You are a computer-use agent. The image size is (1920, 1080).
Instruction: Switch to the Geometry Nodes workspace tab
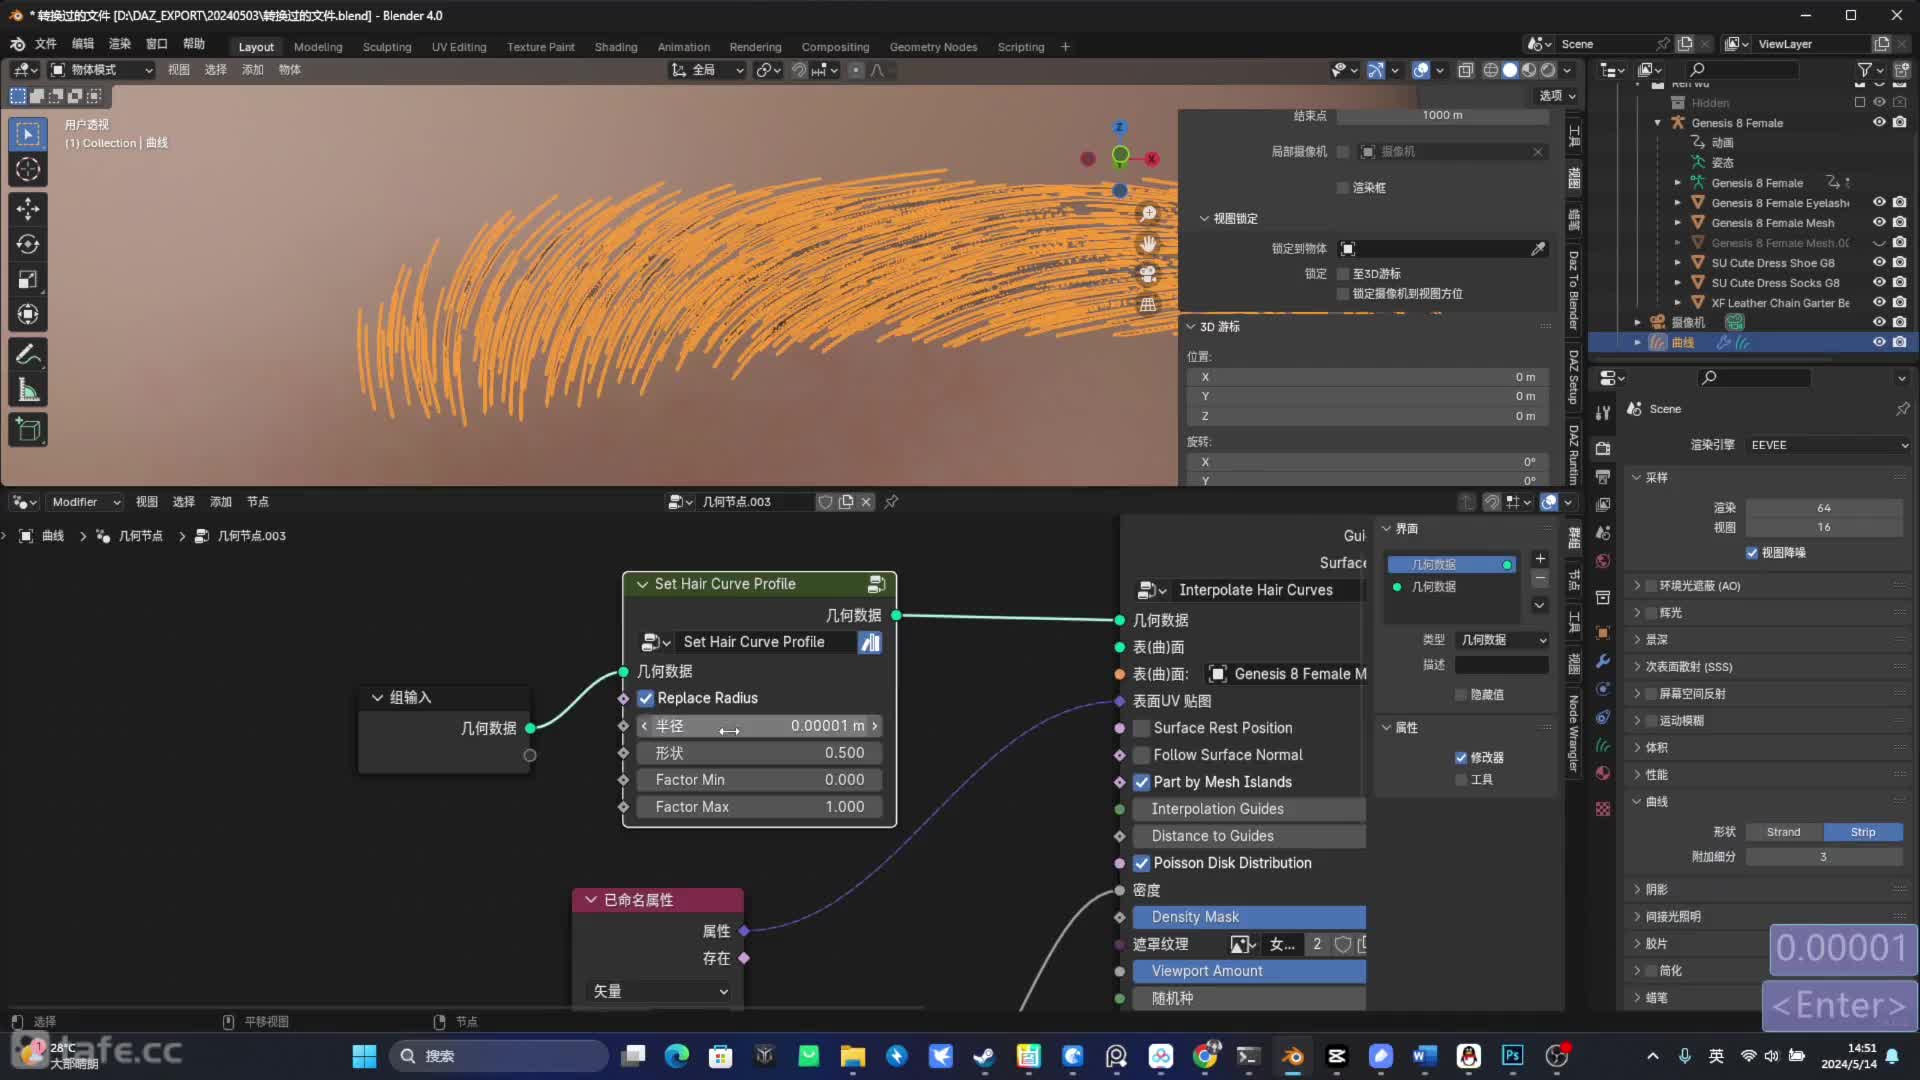tap(933, 47)
